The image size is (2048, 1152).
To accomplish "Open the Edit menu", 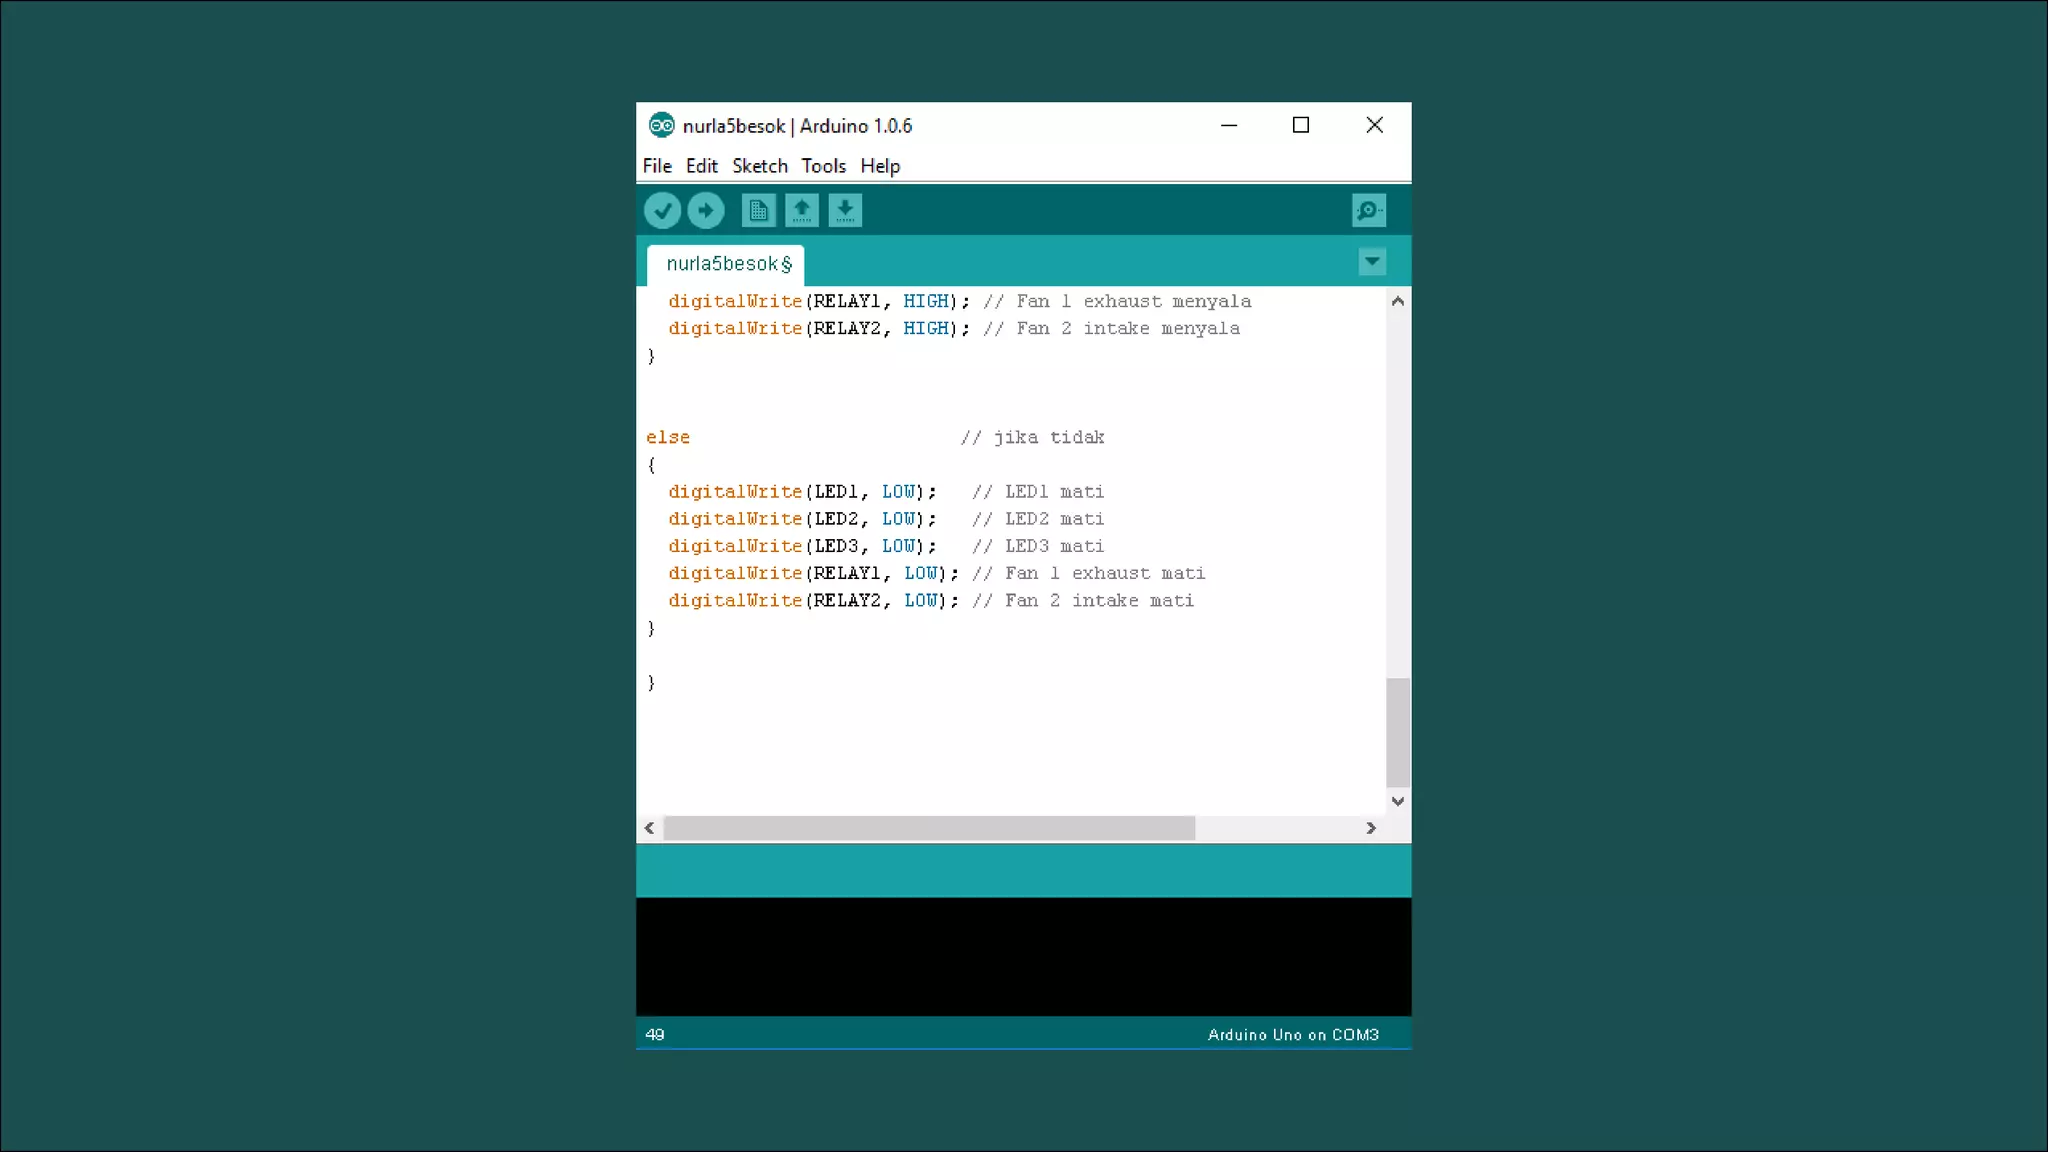I will coord(701,166).
